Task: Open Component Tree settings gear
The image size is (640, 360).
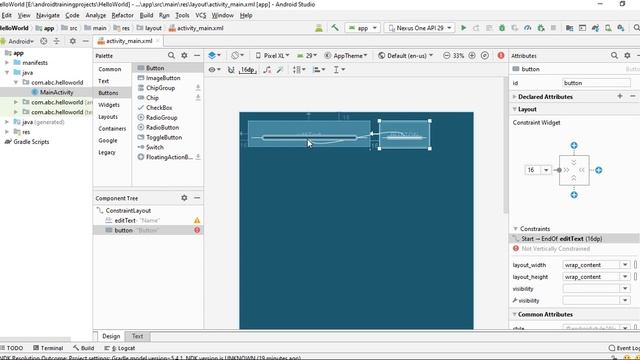Action: tap(184, 198)
